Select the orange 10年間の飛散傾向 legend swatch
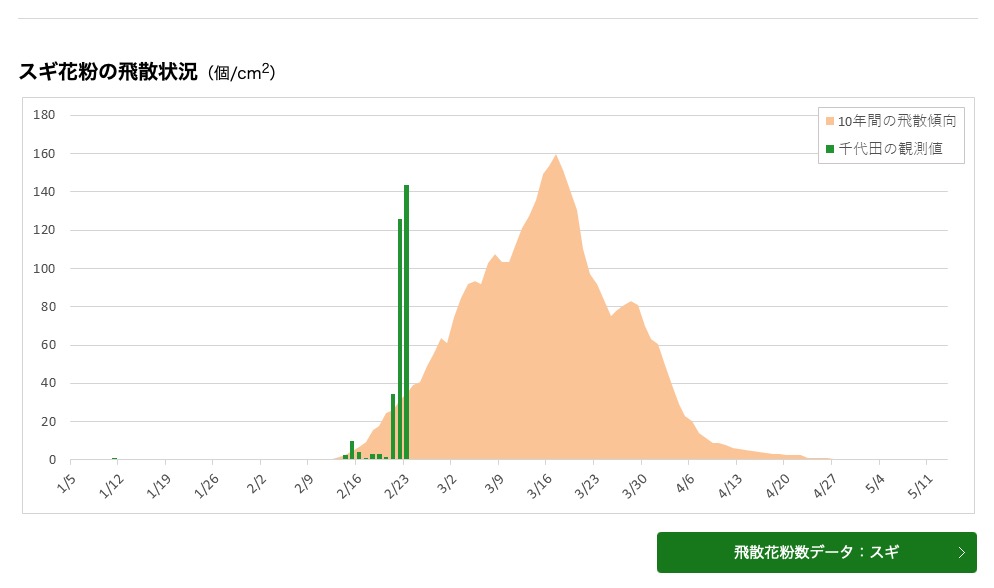This screenshot has height=588, width=994. (x=830, y=121)
